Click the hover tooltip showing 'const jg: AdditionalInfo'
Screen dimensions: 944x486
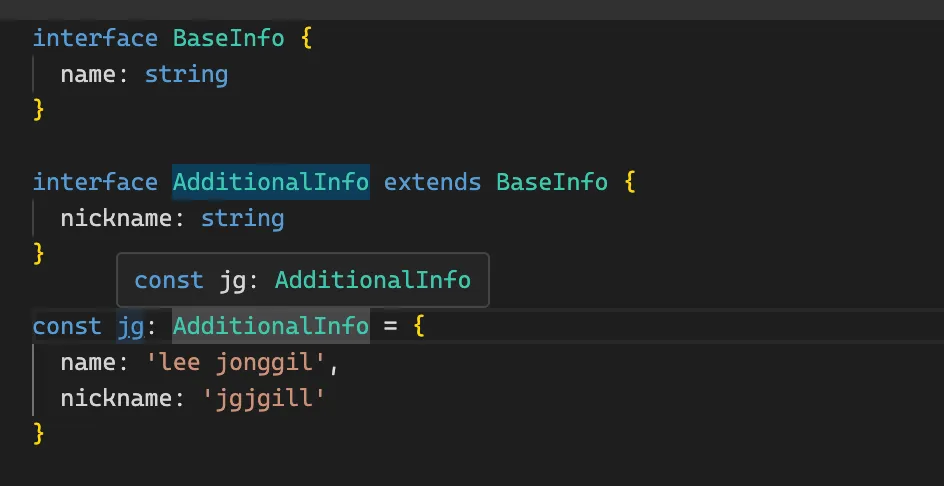pyautogui.click(x=302, y=280)
